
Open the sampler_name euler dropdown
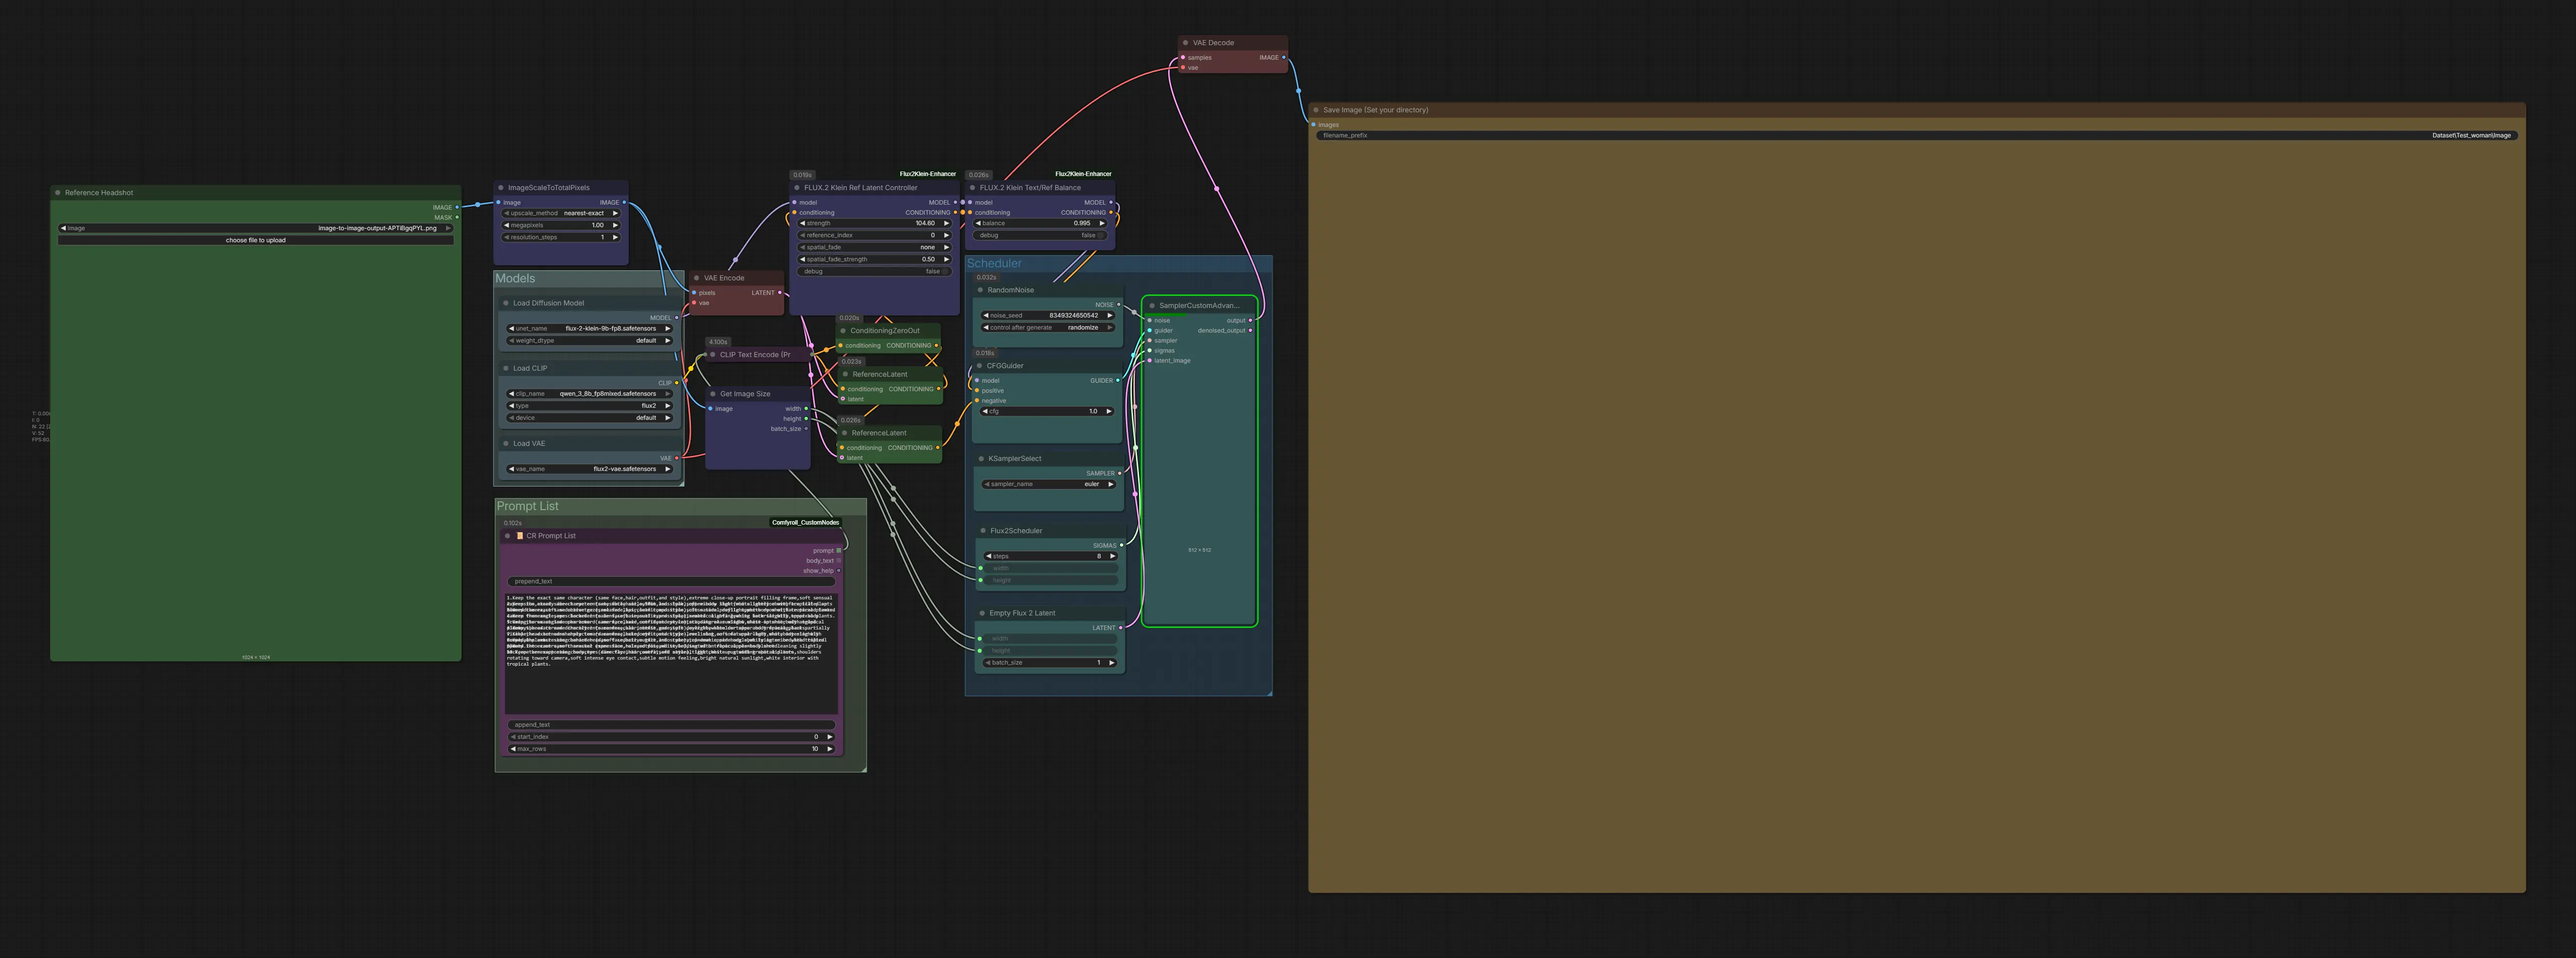click(1049, 484)
